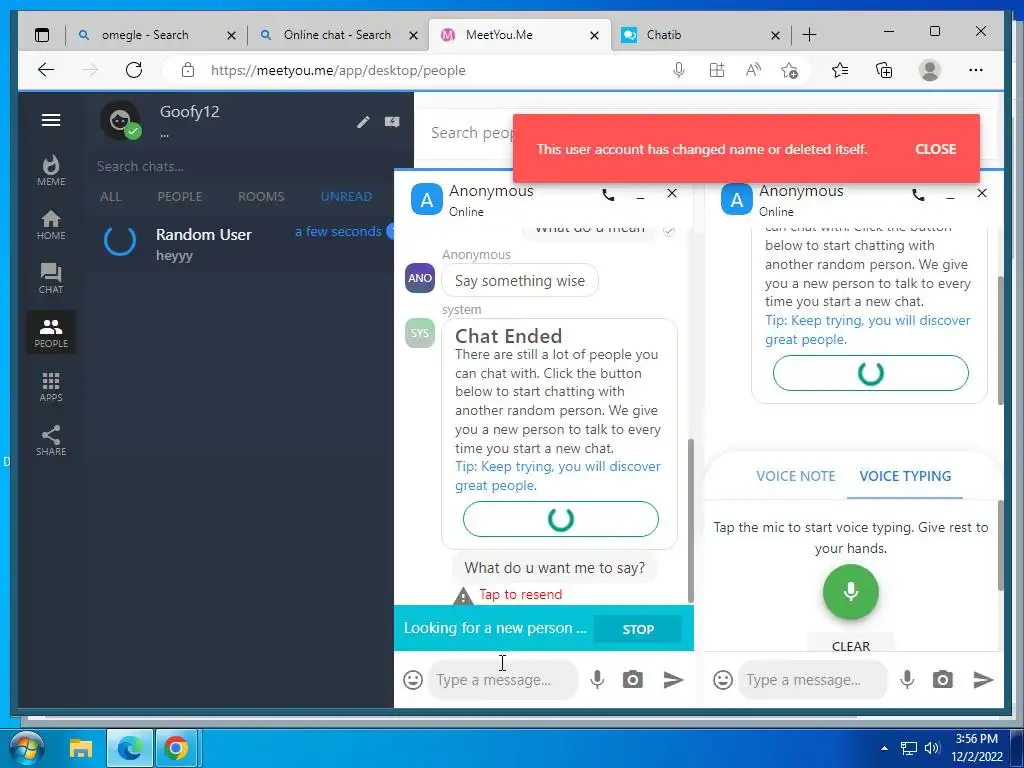Show ALL chats filter
Screen dimensions: 1024x768
111,197
